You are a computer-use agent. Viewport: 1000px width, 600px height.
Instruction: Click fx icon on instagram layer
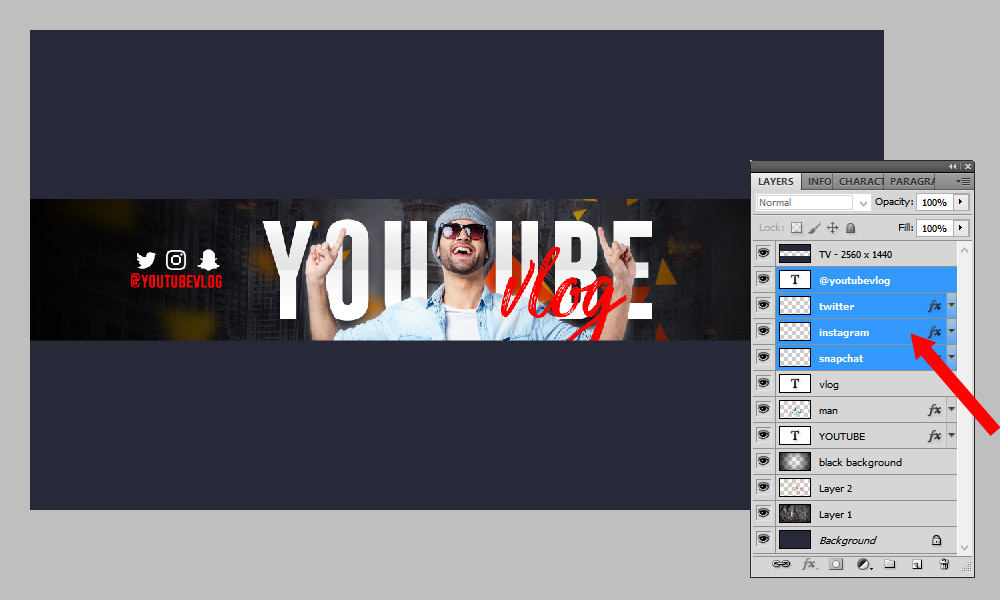[x=934, y=332]
